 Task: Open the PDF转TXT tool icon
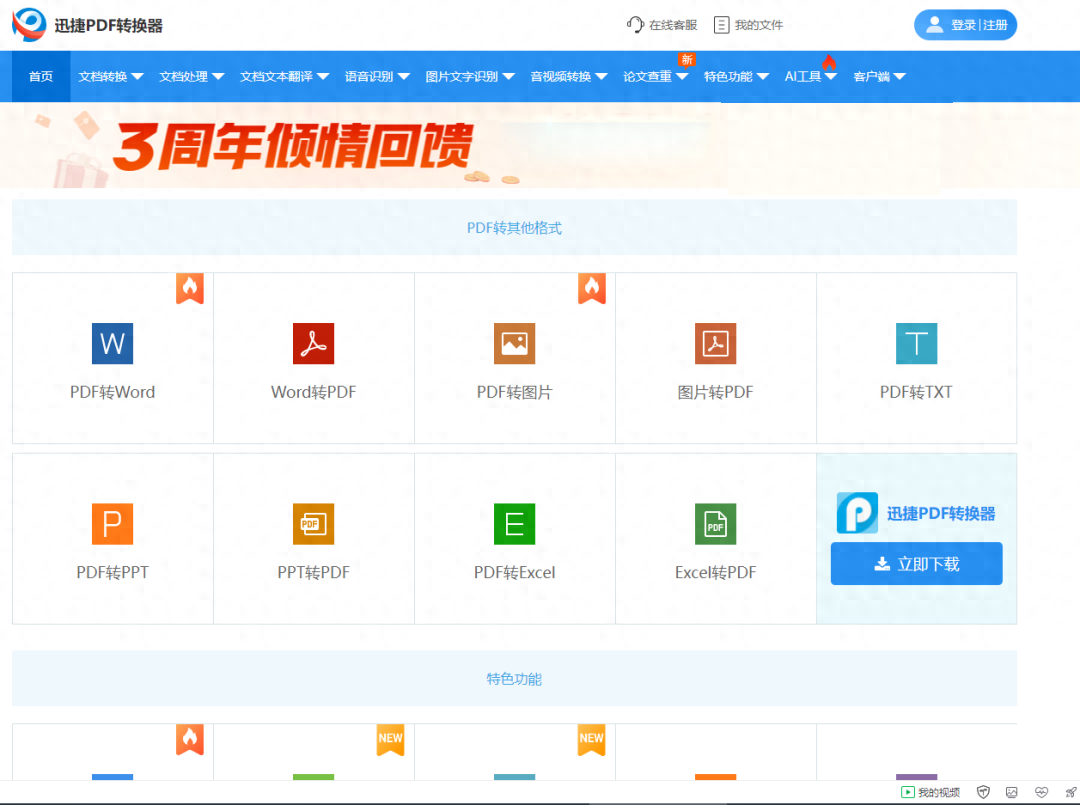(x=916, y=343)
